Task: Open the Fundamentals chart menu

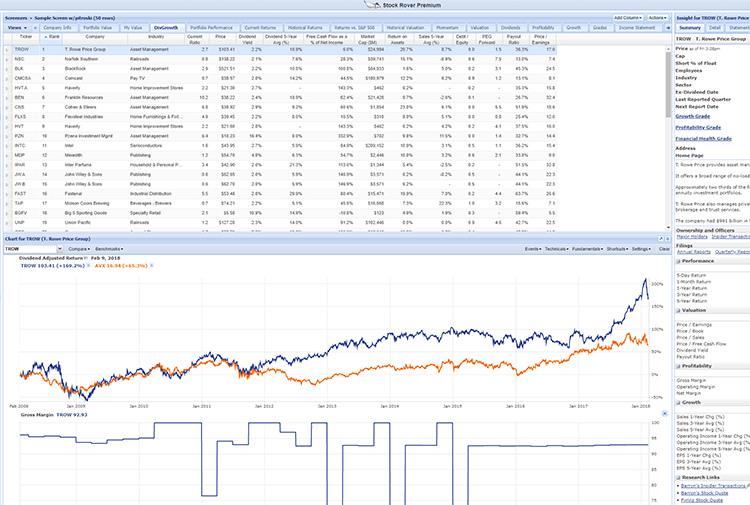Action: point(587,249)
